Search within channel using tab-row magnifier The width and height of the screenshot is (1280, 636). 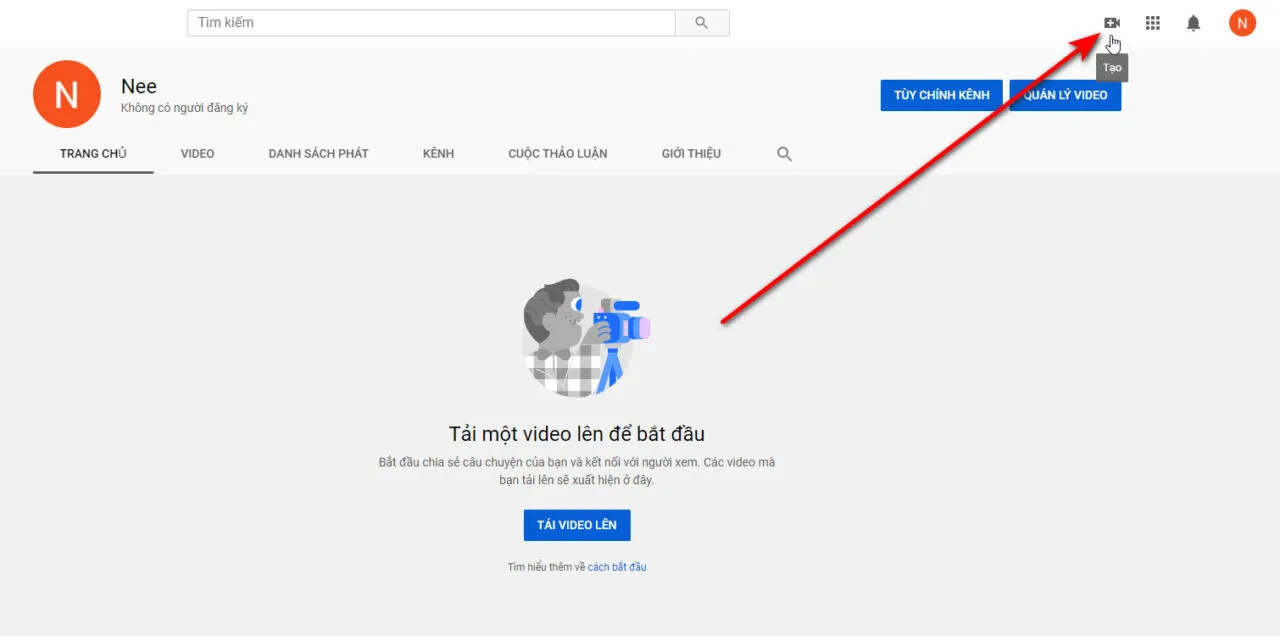click(784, 154)
